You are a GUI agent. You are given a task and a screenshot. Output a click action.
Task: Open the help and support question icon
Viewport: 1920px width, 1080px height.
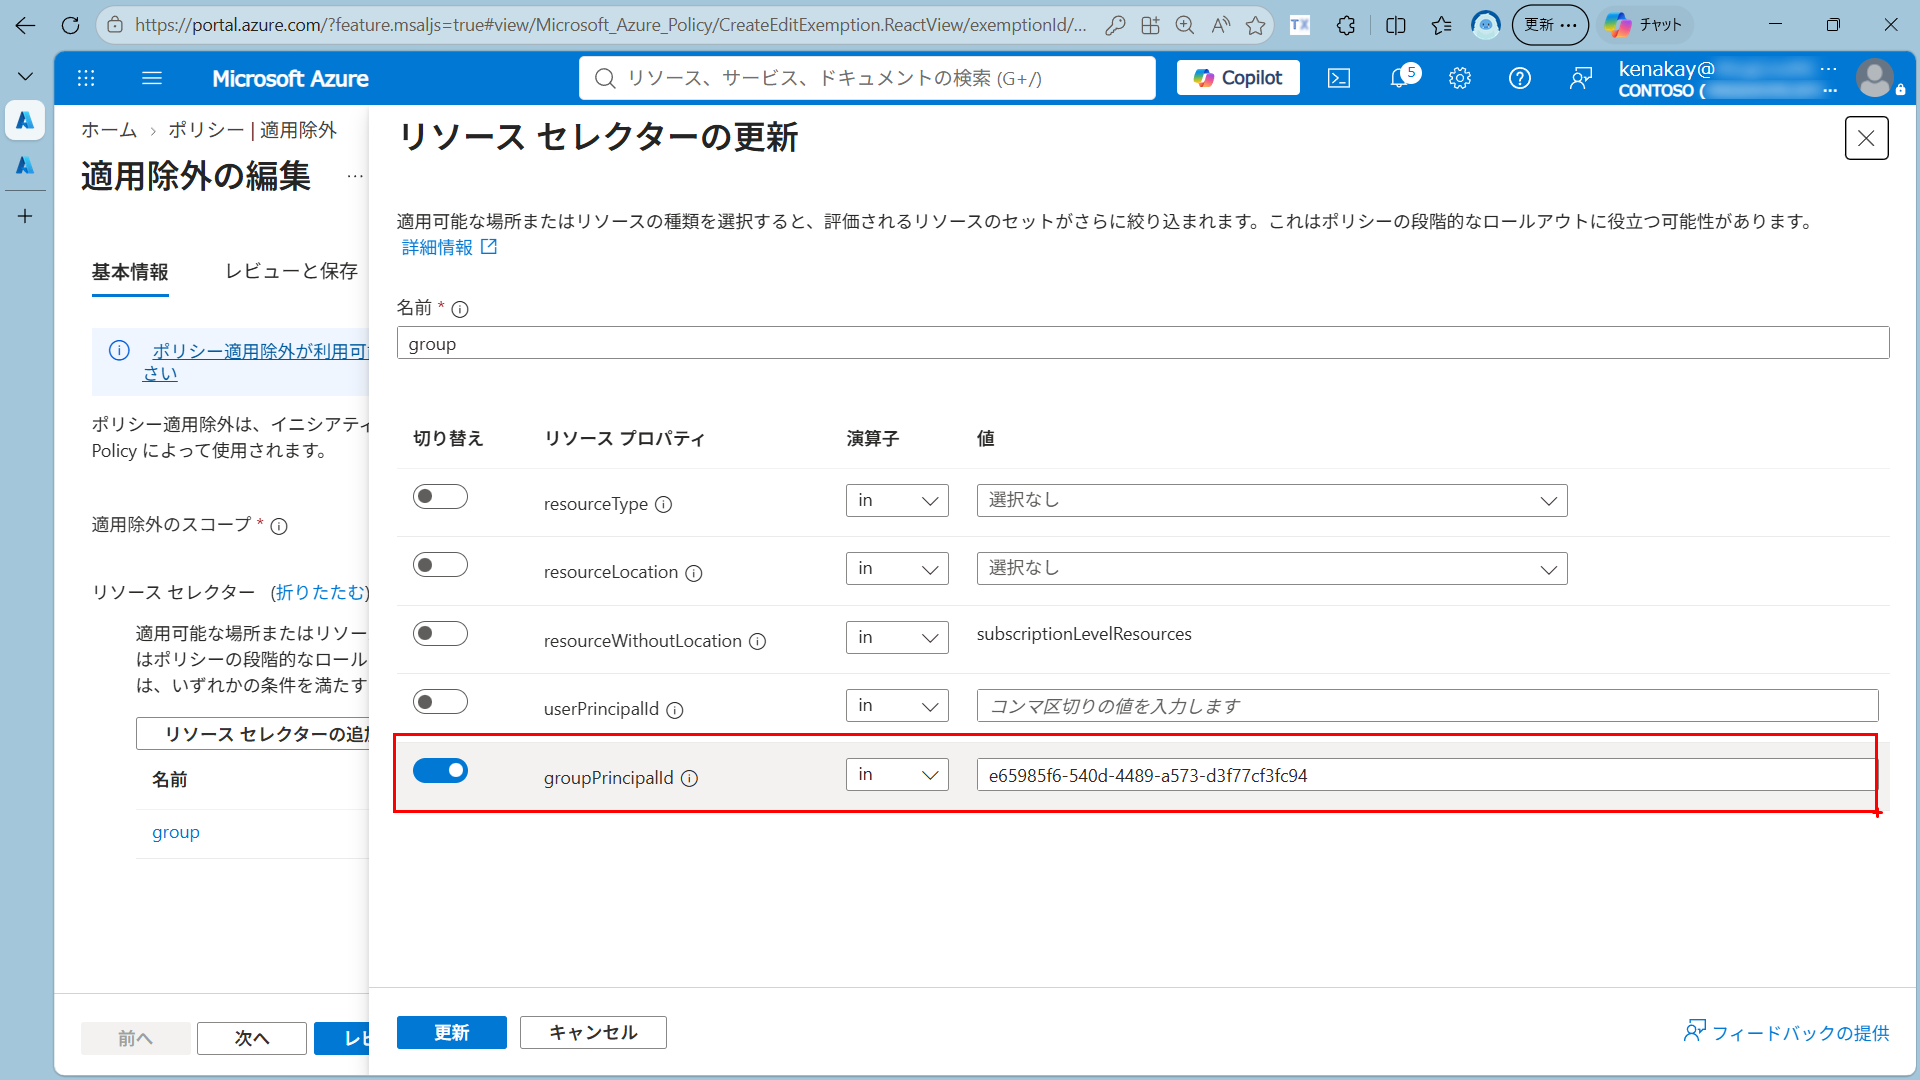click(1520, 78)
